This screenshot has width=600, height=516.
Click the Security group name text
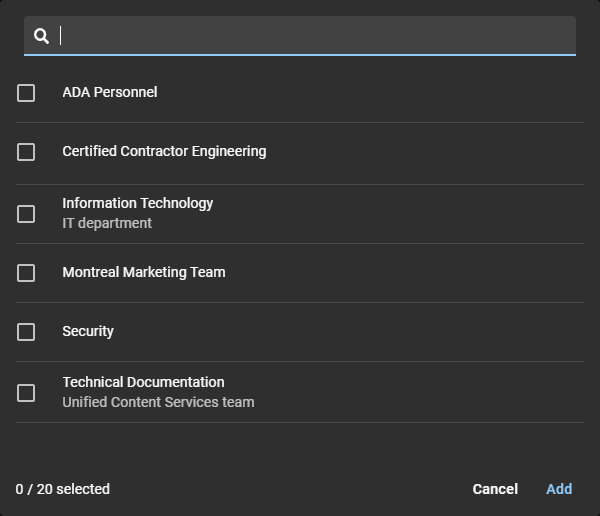tap(88, 331)
